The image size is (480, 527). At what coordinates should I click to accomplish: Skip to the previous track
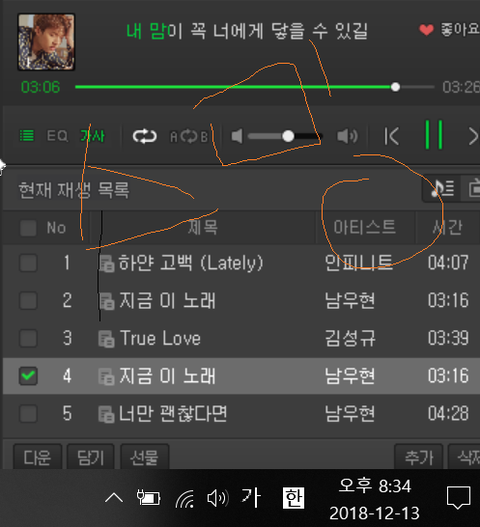click(392, 136)
